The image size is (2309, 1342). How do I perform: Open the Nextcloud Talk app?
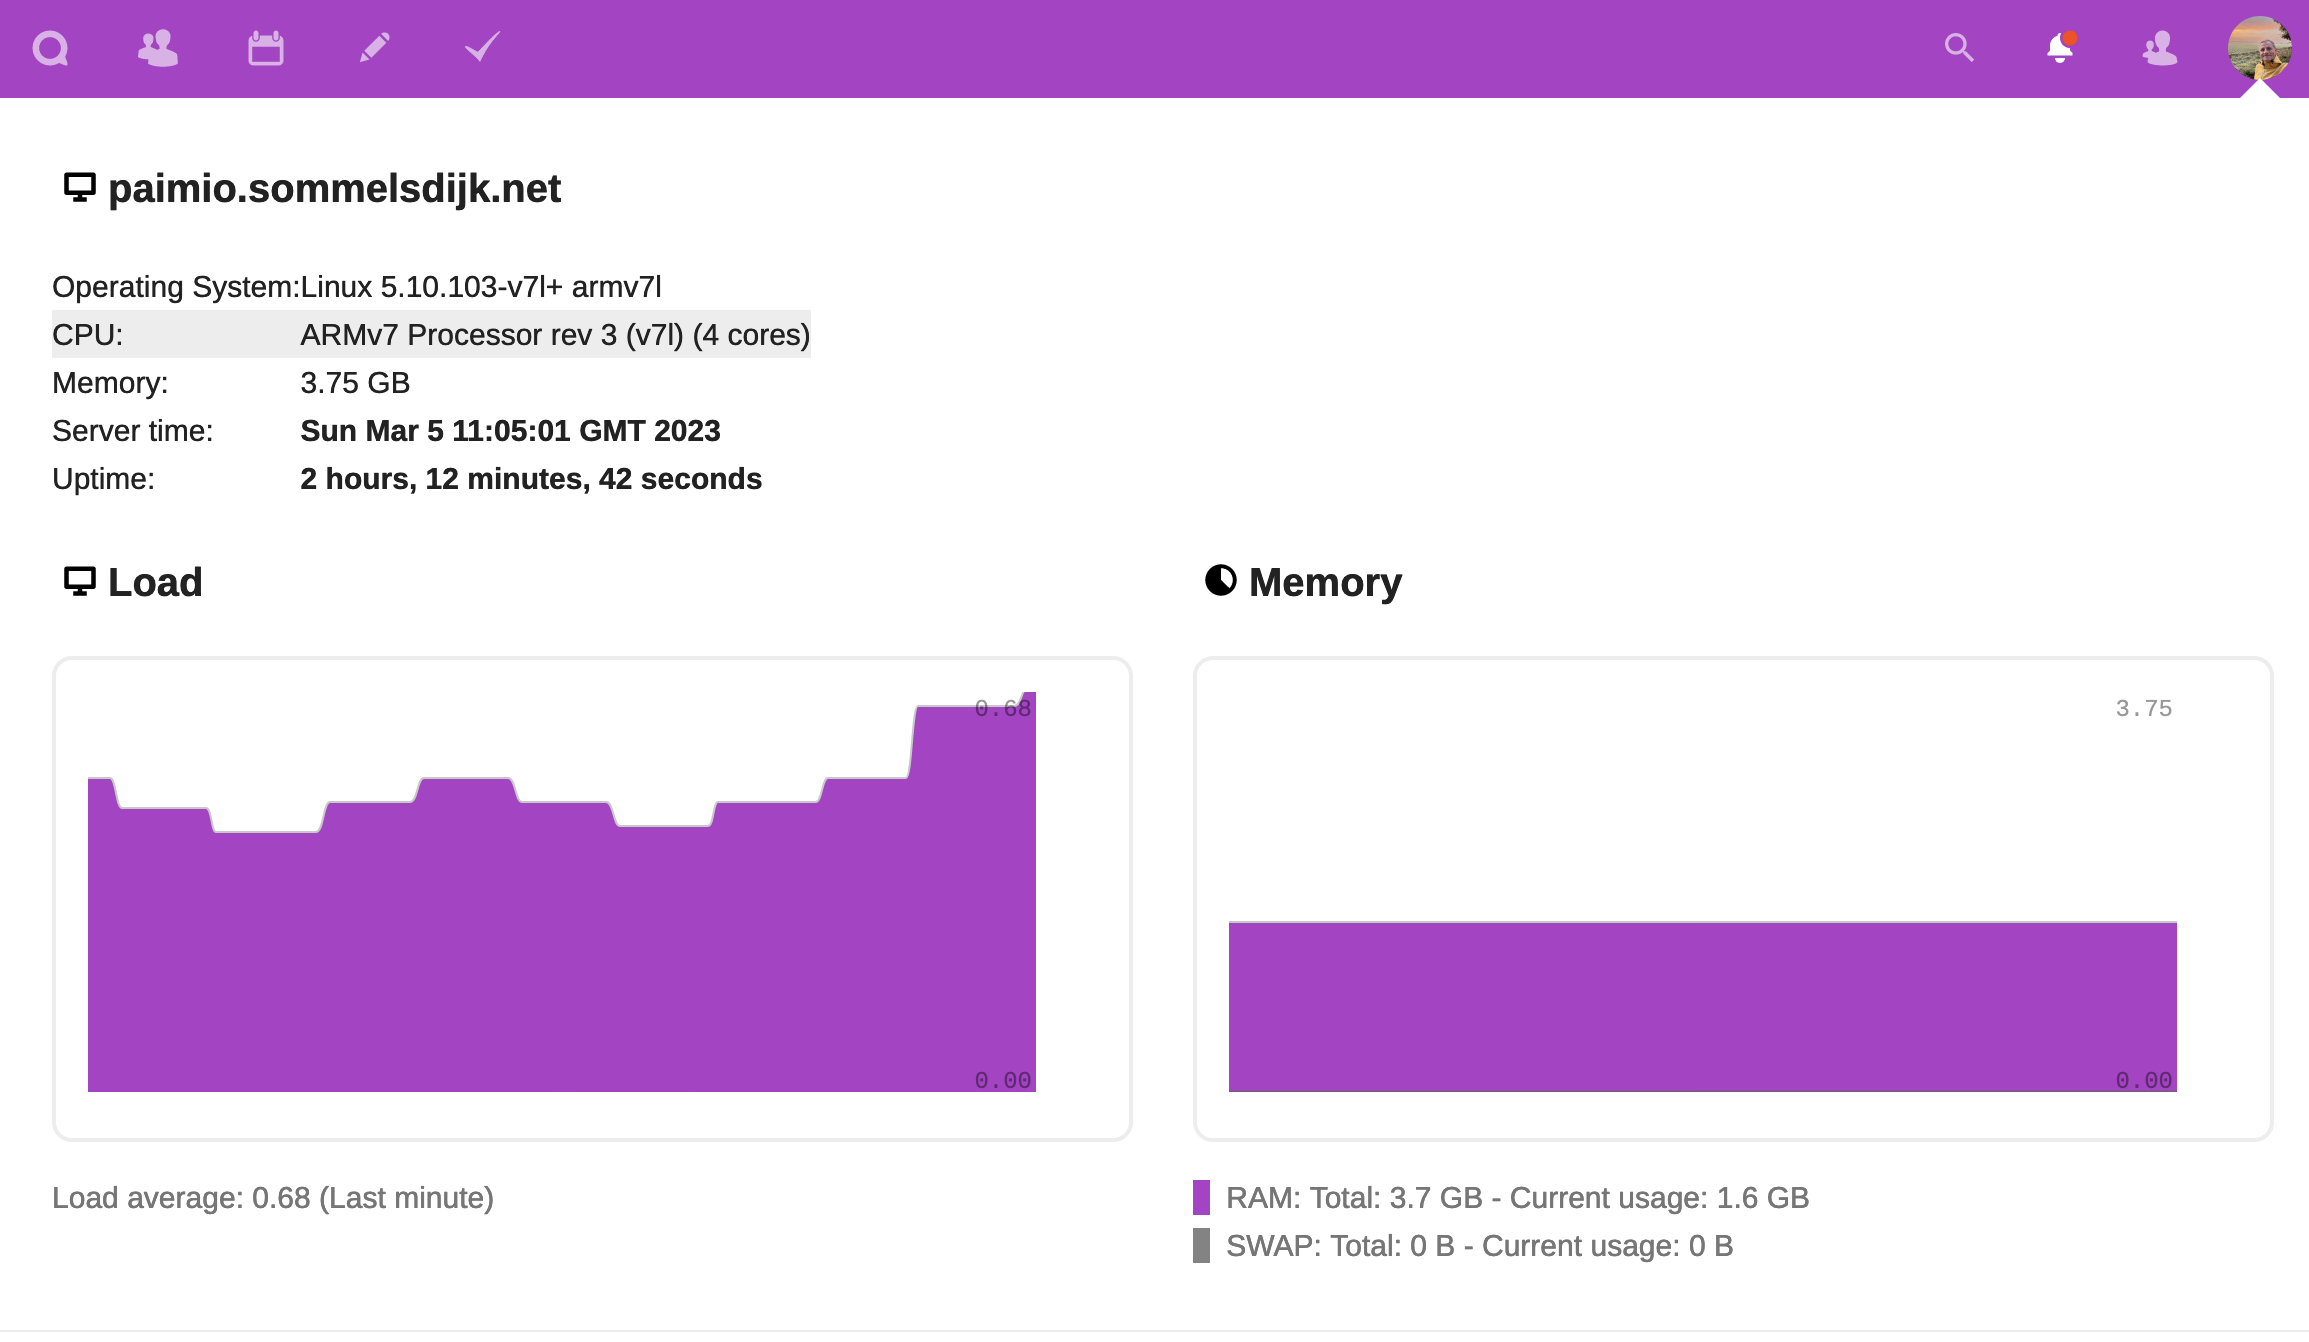(50, 48)
